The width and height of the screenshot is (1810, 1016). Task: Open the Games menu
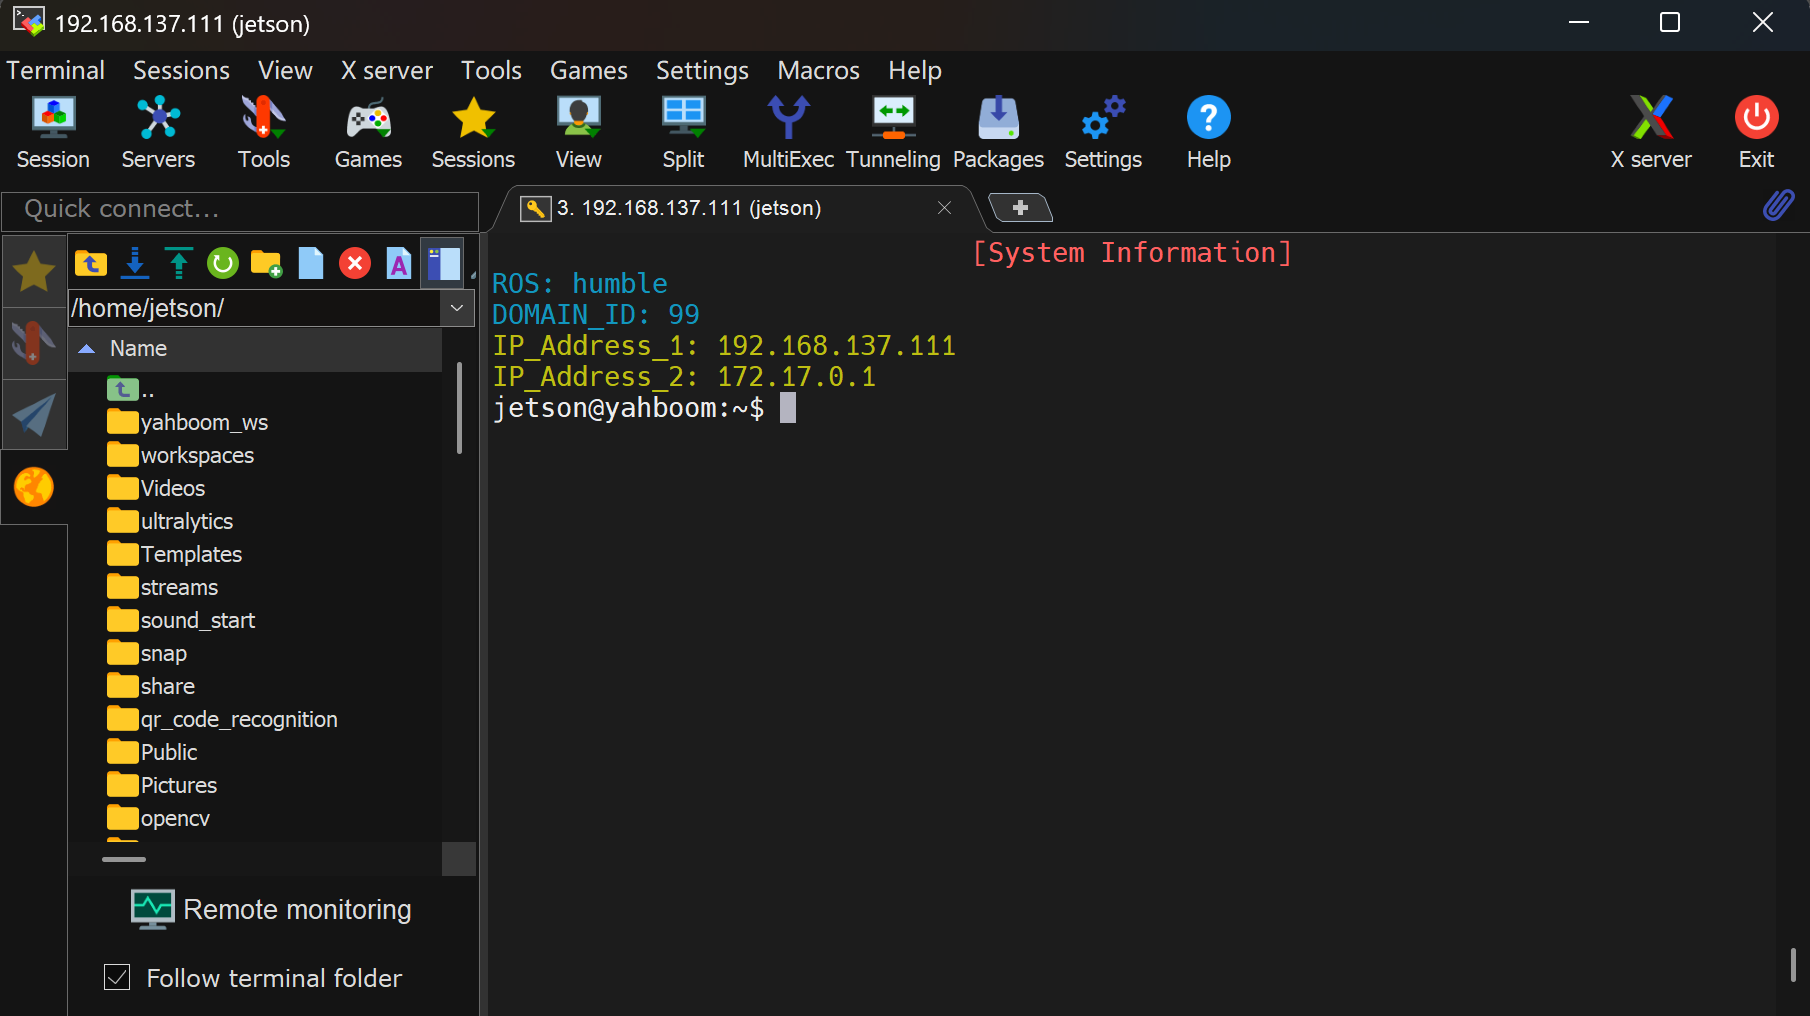click(588, 70)
